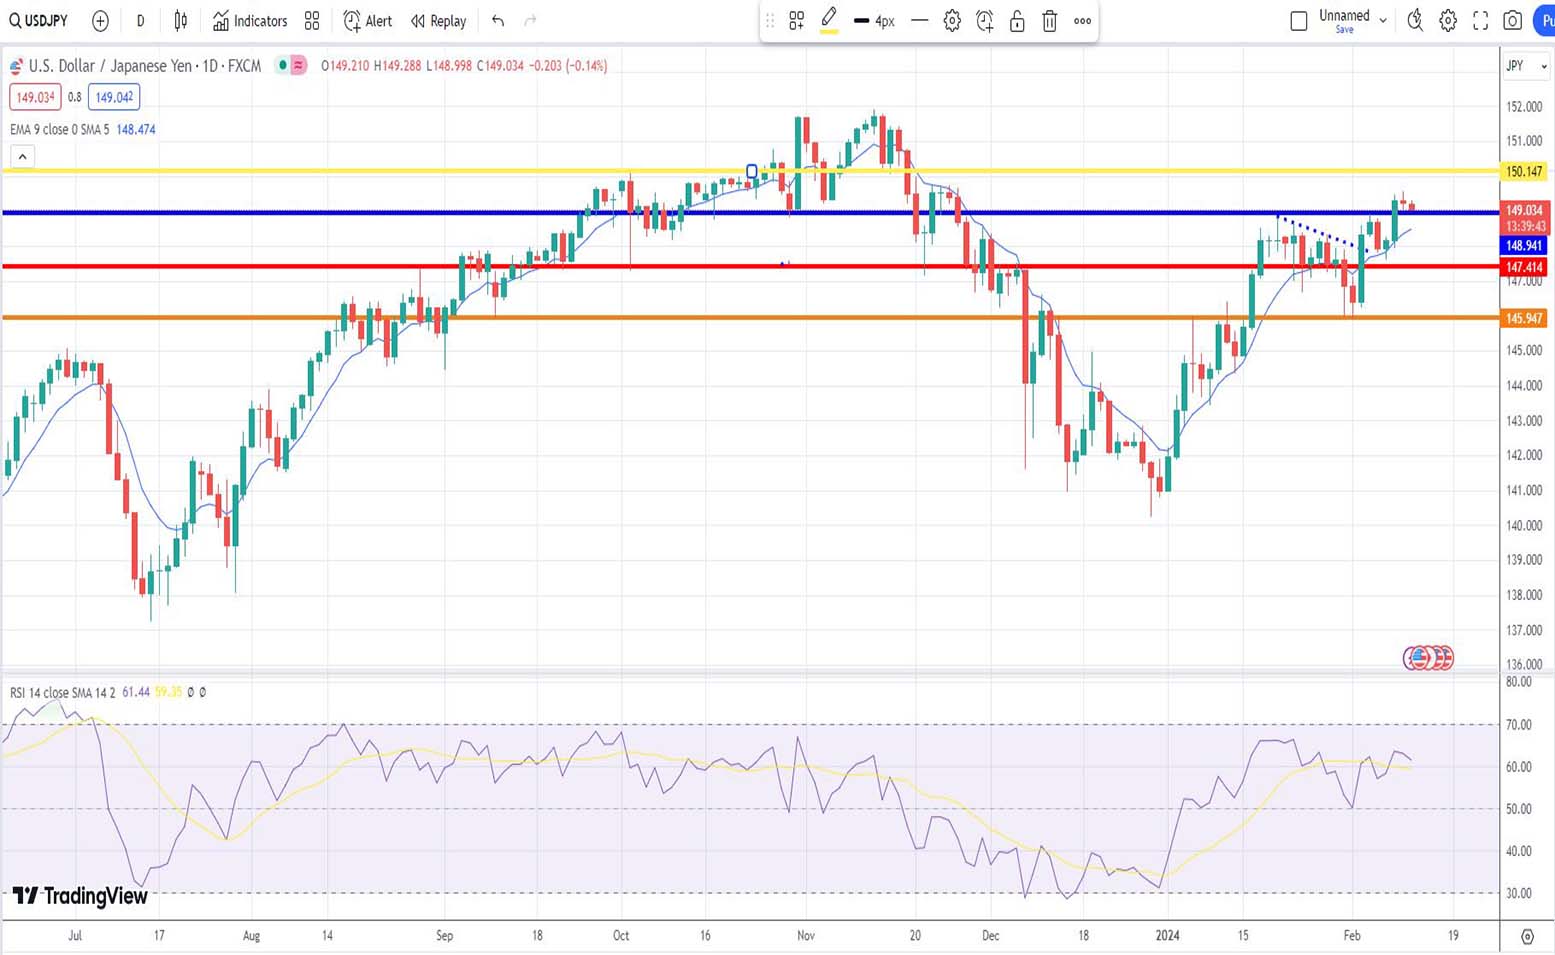Add alert on drawing with the clock icon
Viewport: 1555px width, 955px height.
pyautogui.click(x=984, y=21)
